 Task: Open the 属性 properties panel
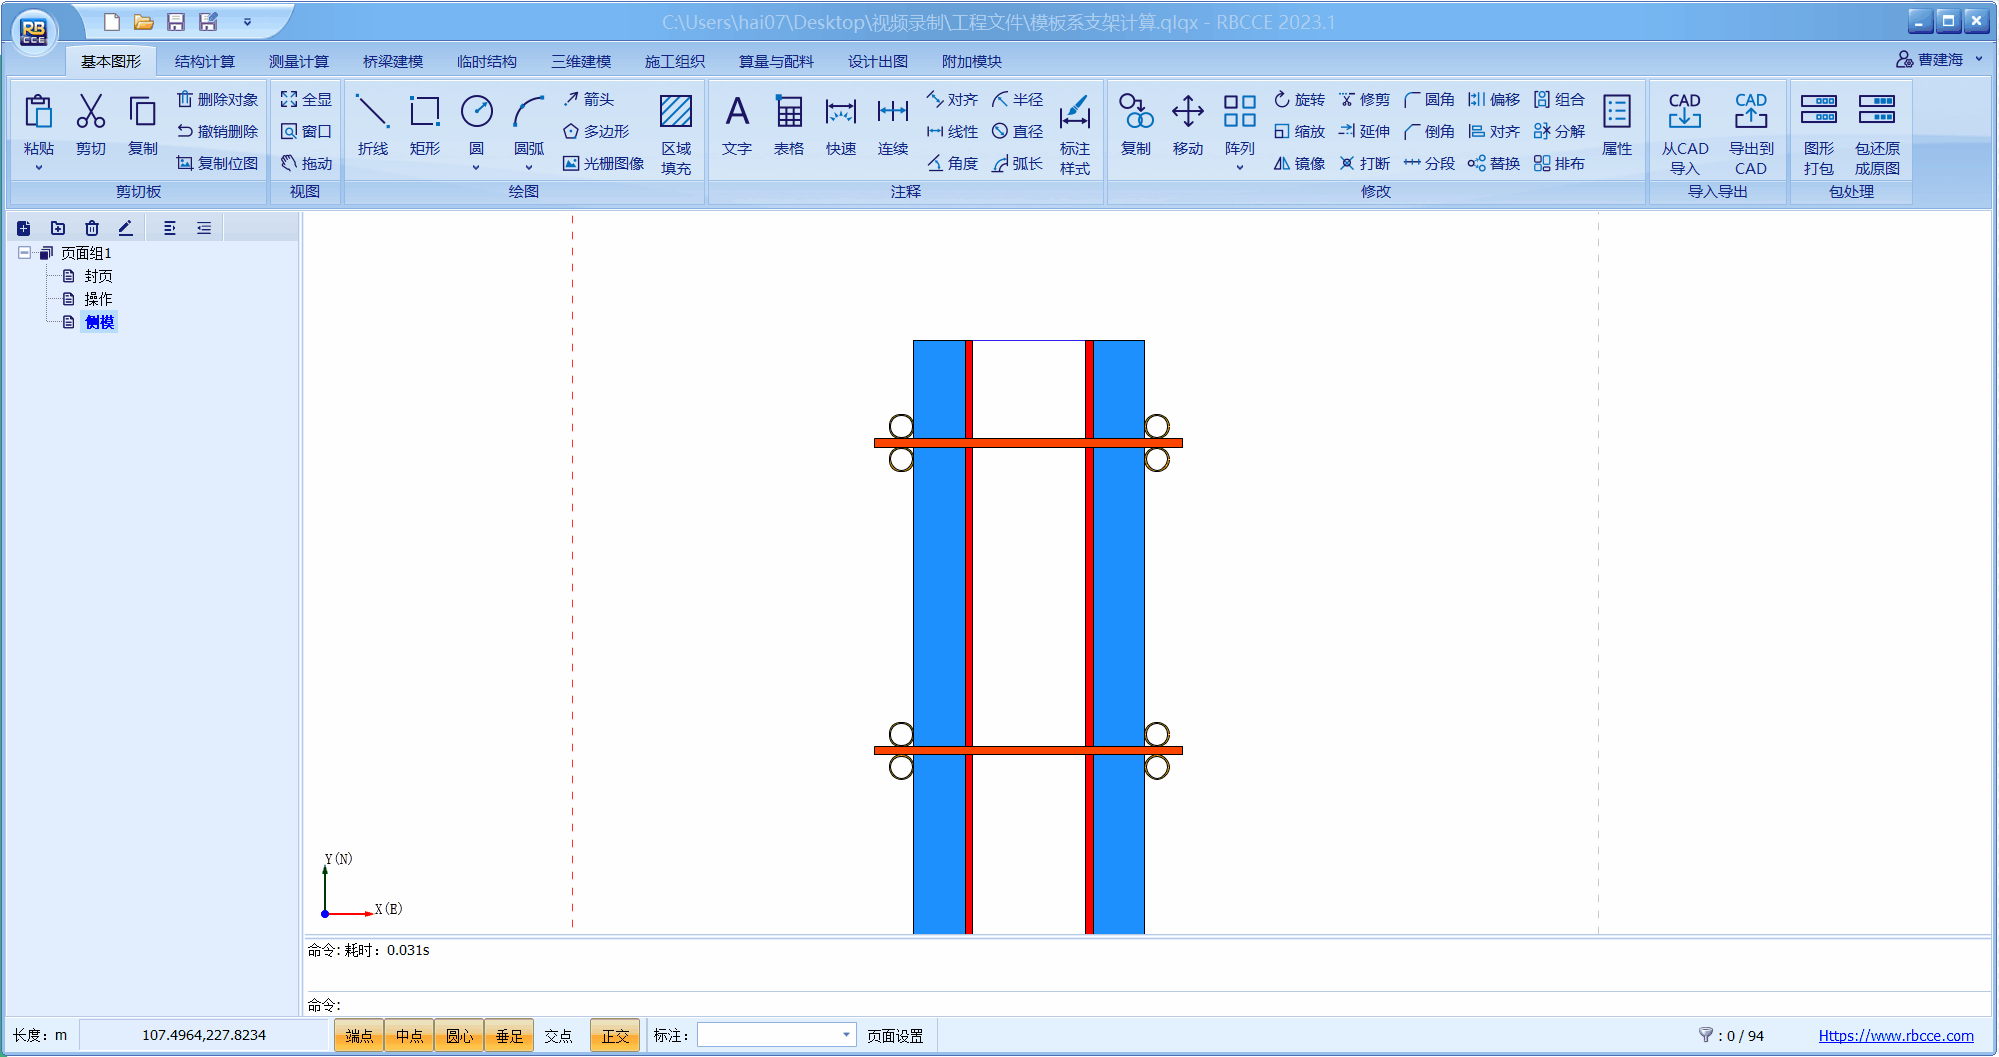[x=1616, y=124]
